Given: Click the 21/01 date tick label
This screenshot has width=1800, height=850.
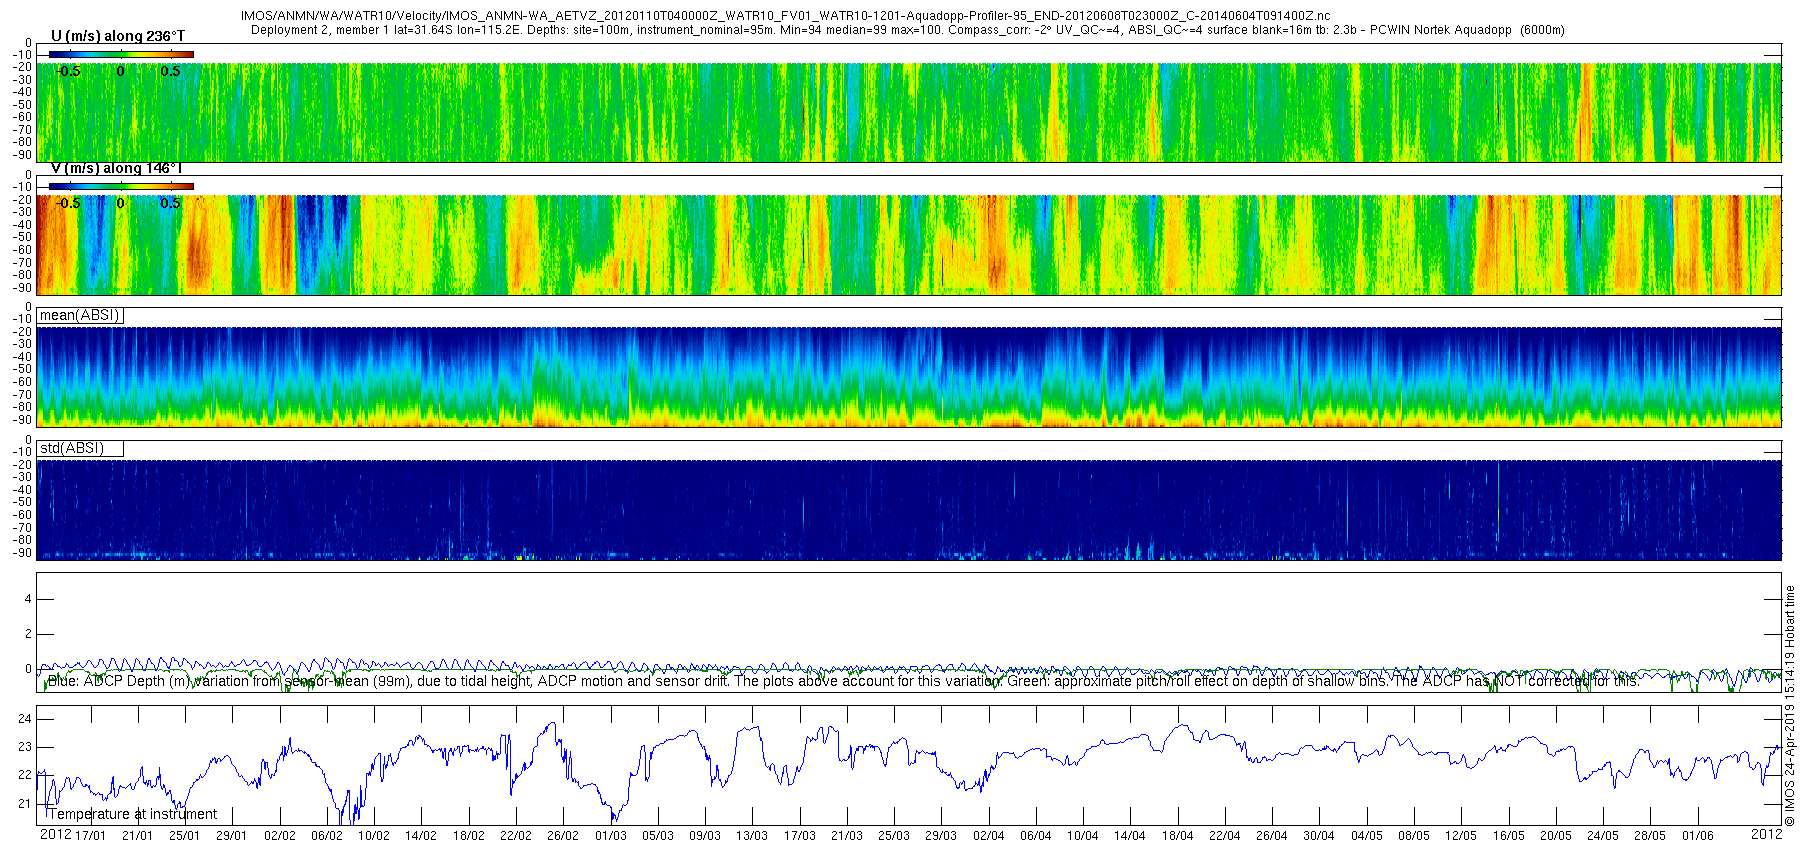Looking at the screenshot, I should tap(137, 836).
